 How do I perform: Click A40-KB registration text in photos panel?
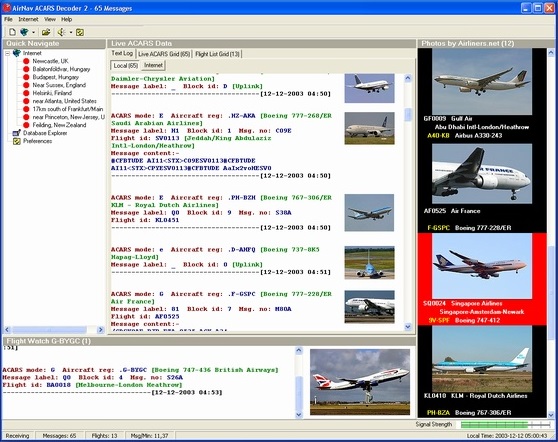pyautogui.click(x=438, y=136)
